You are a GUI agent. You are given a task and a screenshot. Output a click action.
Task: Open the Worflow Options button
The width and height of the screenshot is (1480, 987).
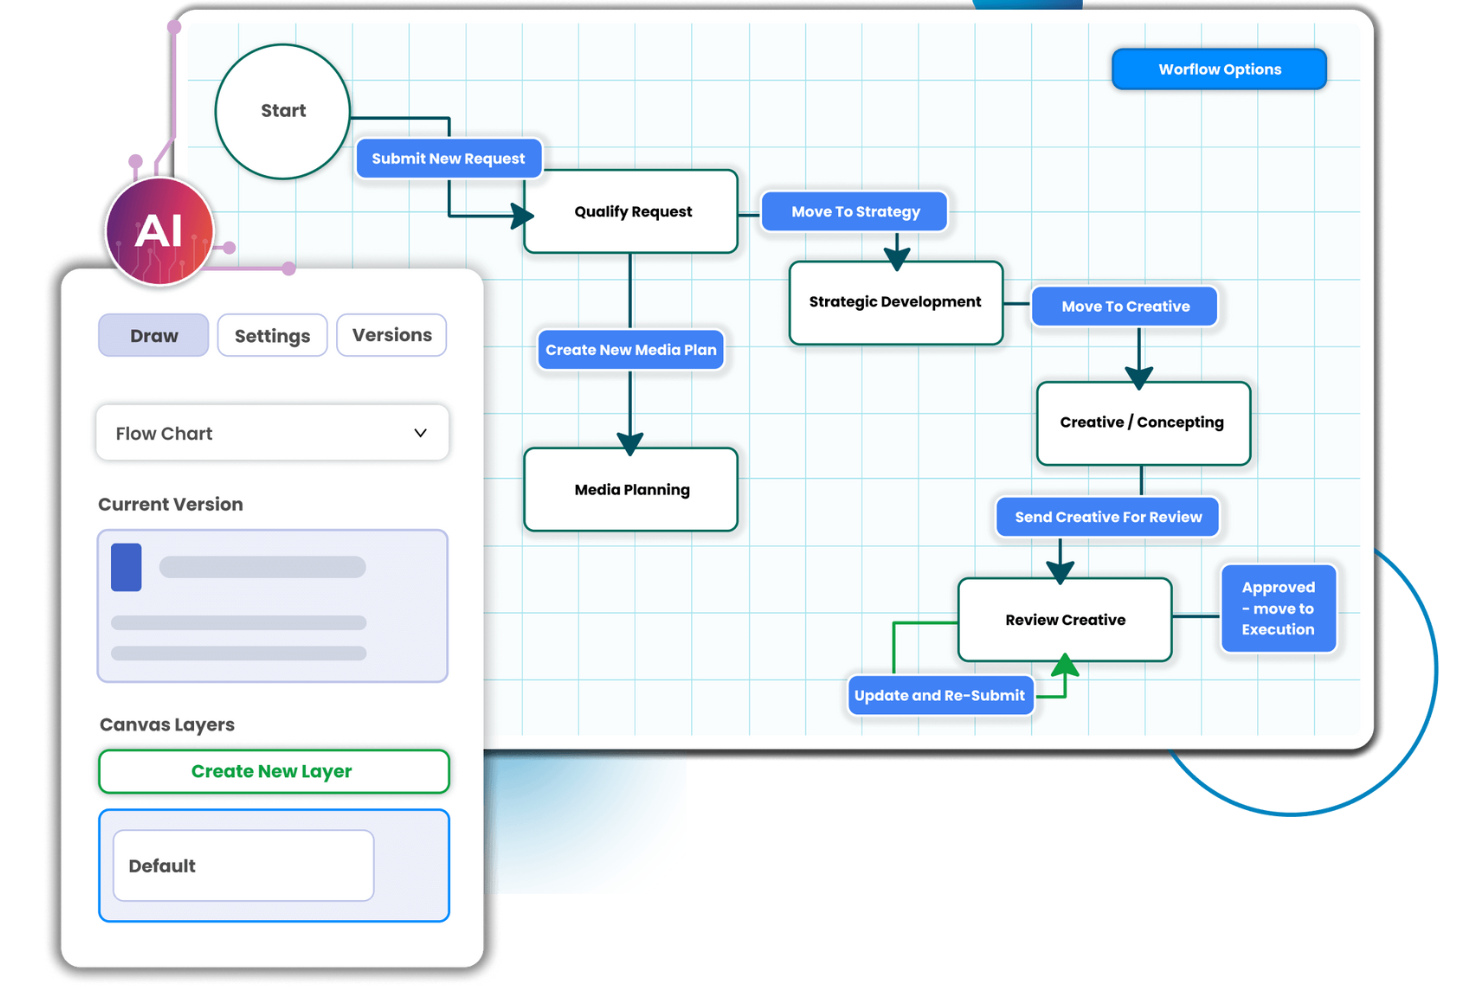(x=1219, y=70)
